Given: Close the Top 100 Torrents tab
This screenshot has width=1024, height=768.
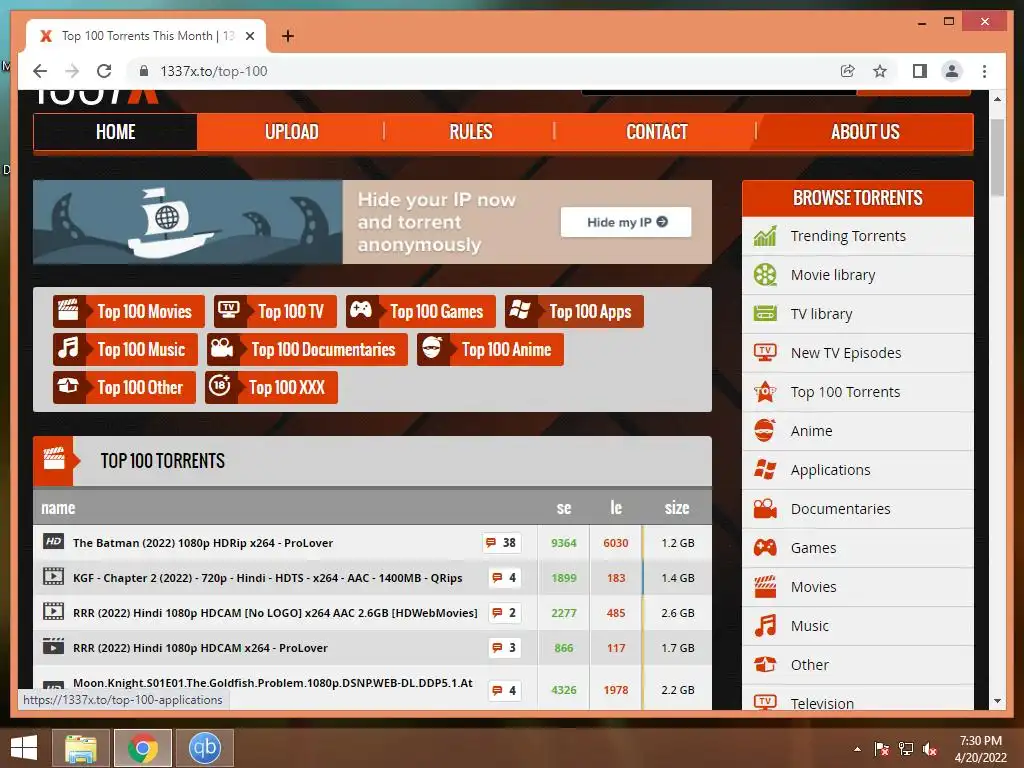Looking at the screenshot, I should pos(249,36).
